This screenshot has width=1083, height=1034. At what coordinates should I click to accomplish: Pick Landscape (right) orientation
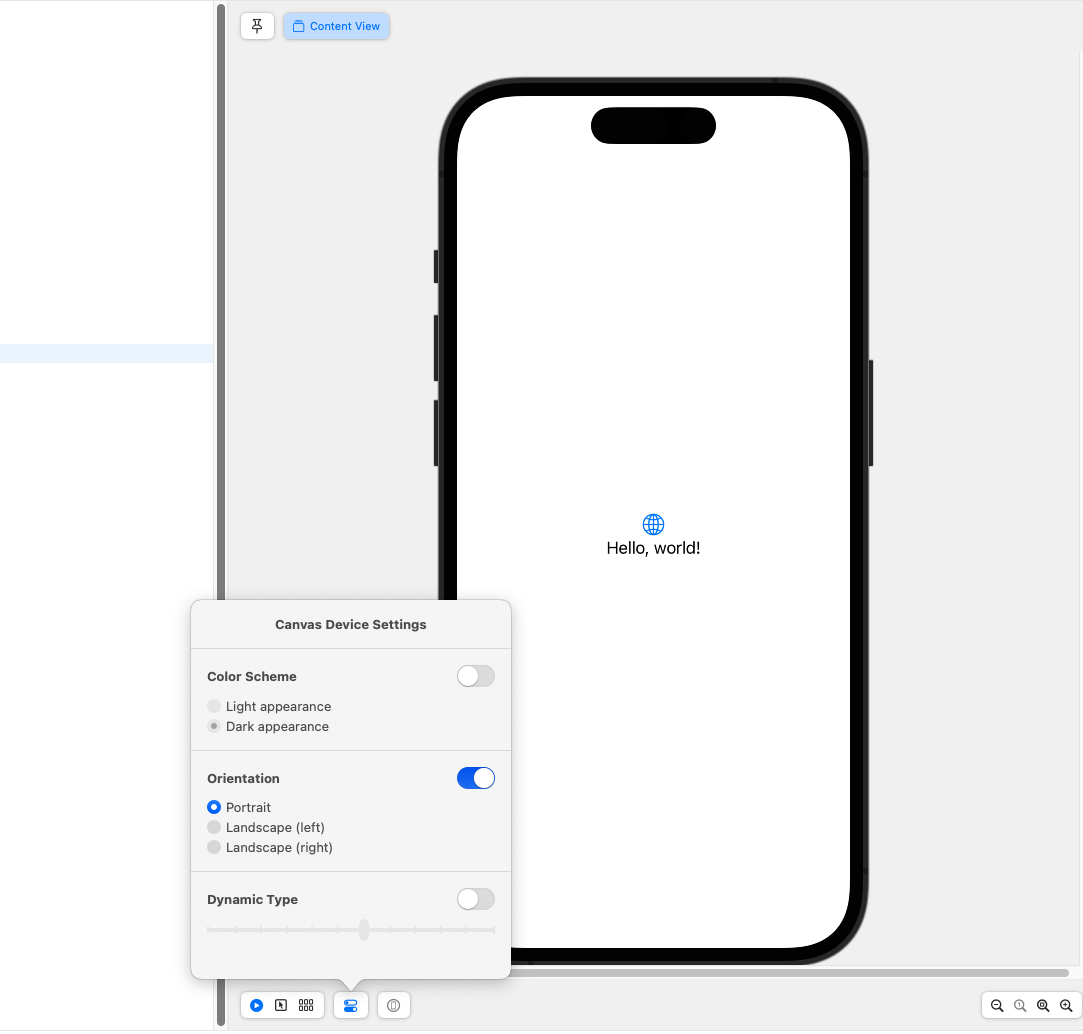(x=214, y=847)
